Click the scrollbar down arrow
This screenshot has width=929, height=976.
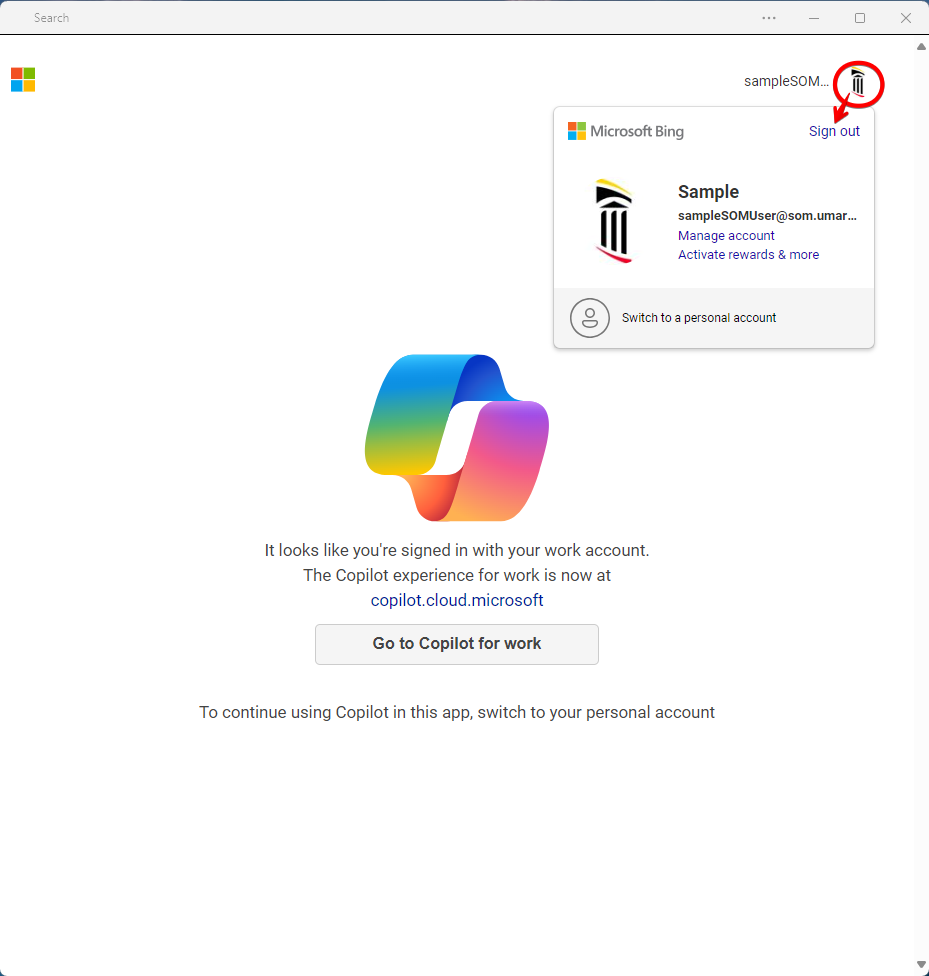point(921,965)
